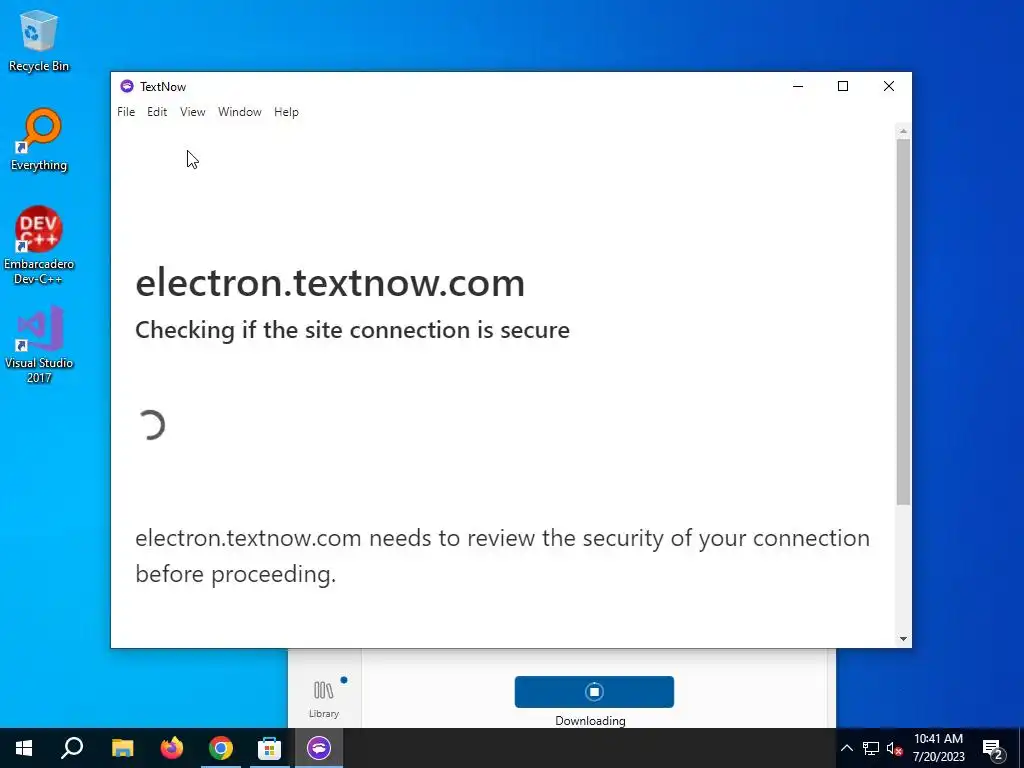
Task: Click the 'needs to review the security' paragraph
Action: tap(502, 556)
